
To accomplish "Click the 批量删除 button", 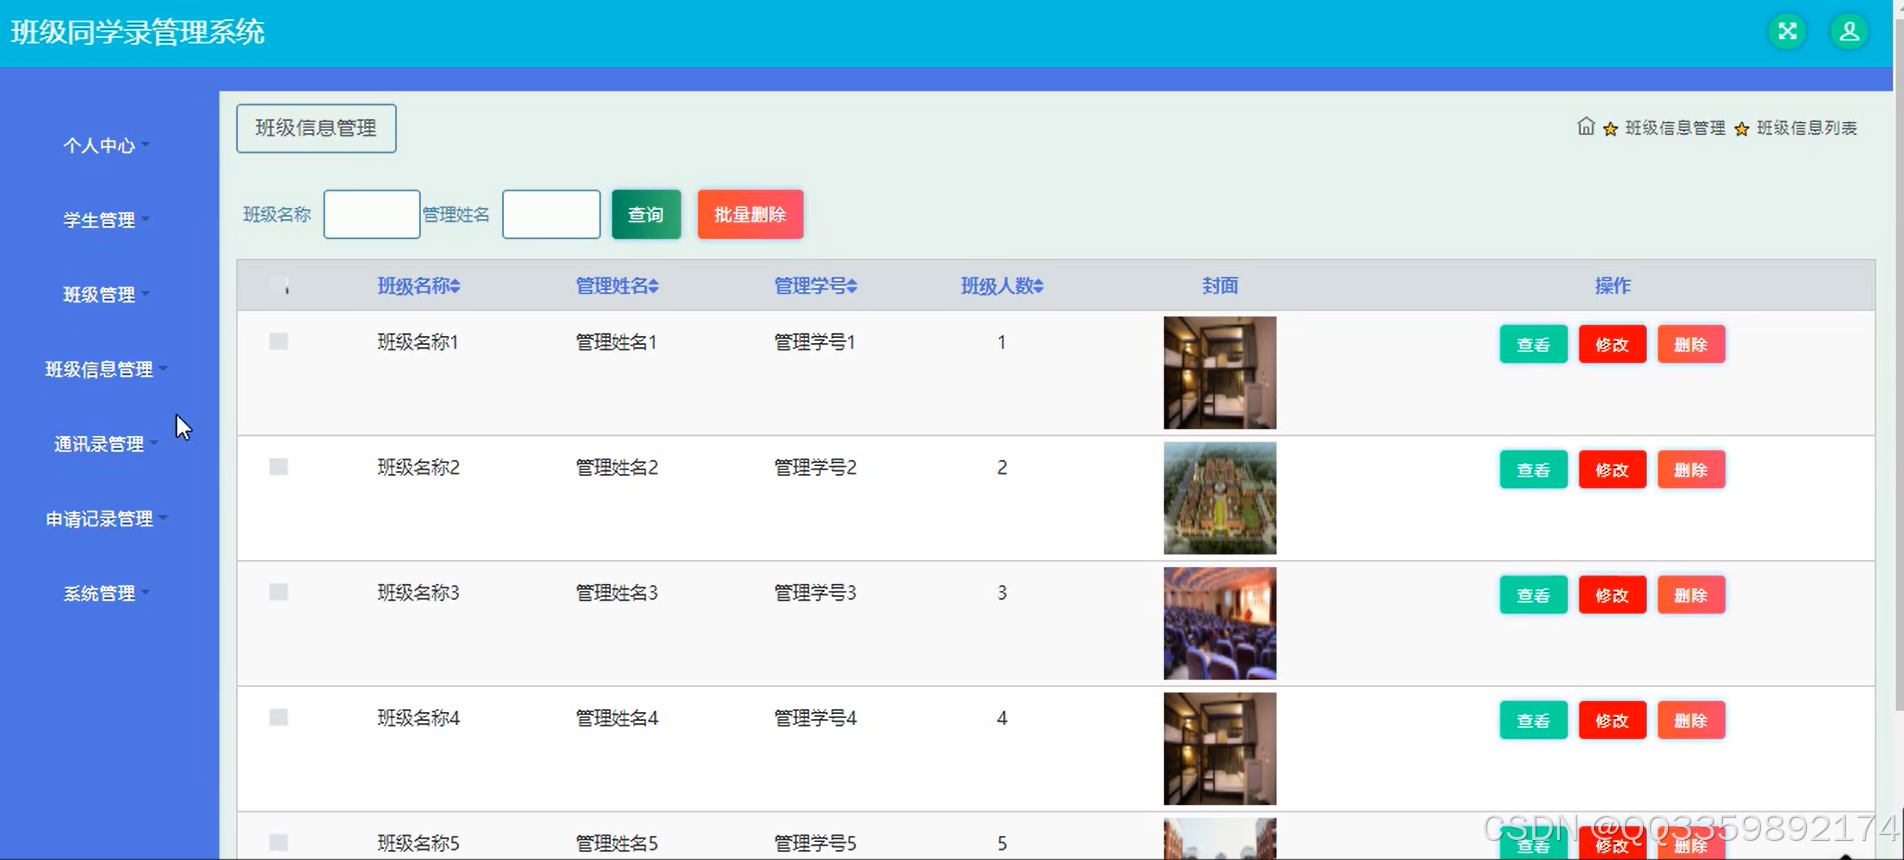I will 750,214.
